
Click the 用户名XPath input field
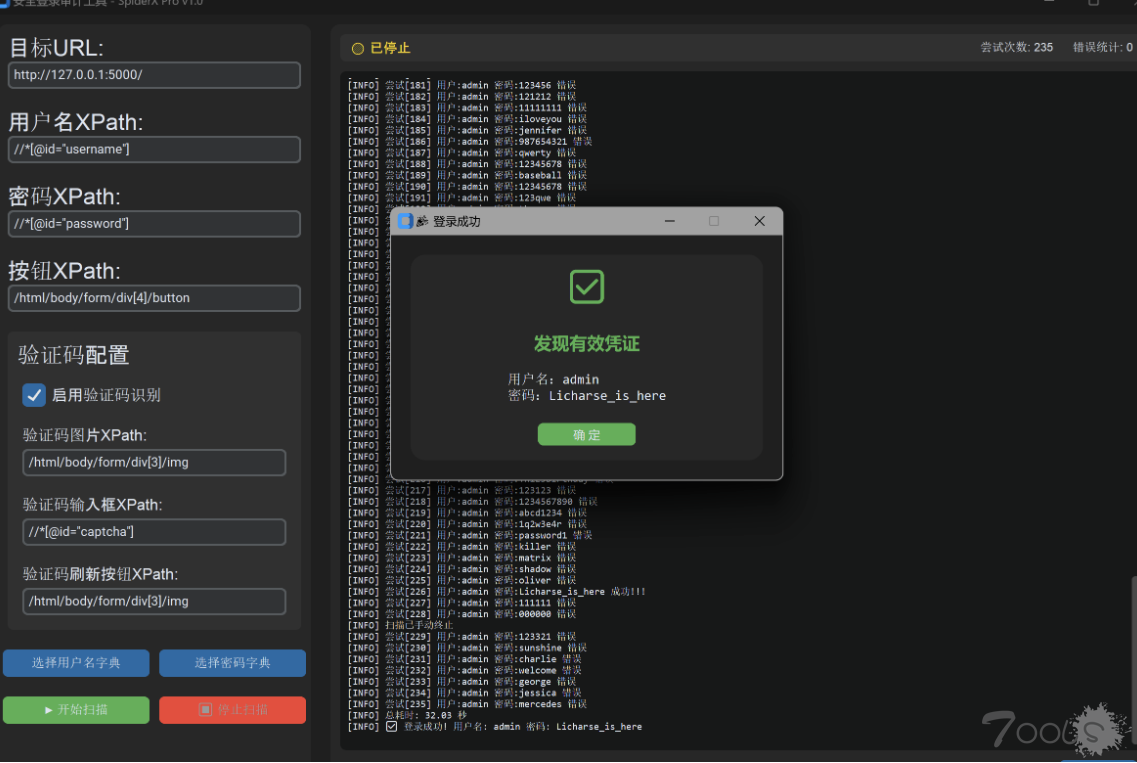[154, 149]
